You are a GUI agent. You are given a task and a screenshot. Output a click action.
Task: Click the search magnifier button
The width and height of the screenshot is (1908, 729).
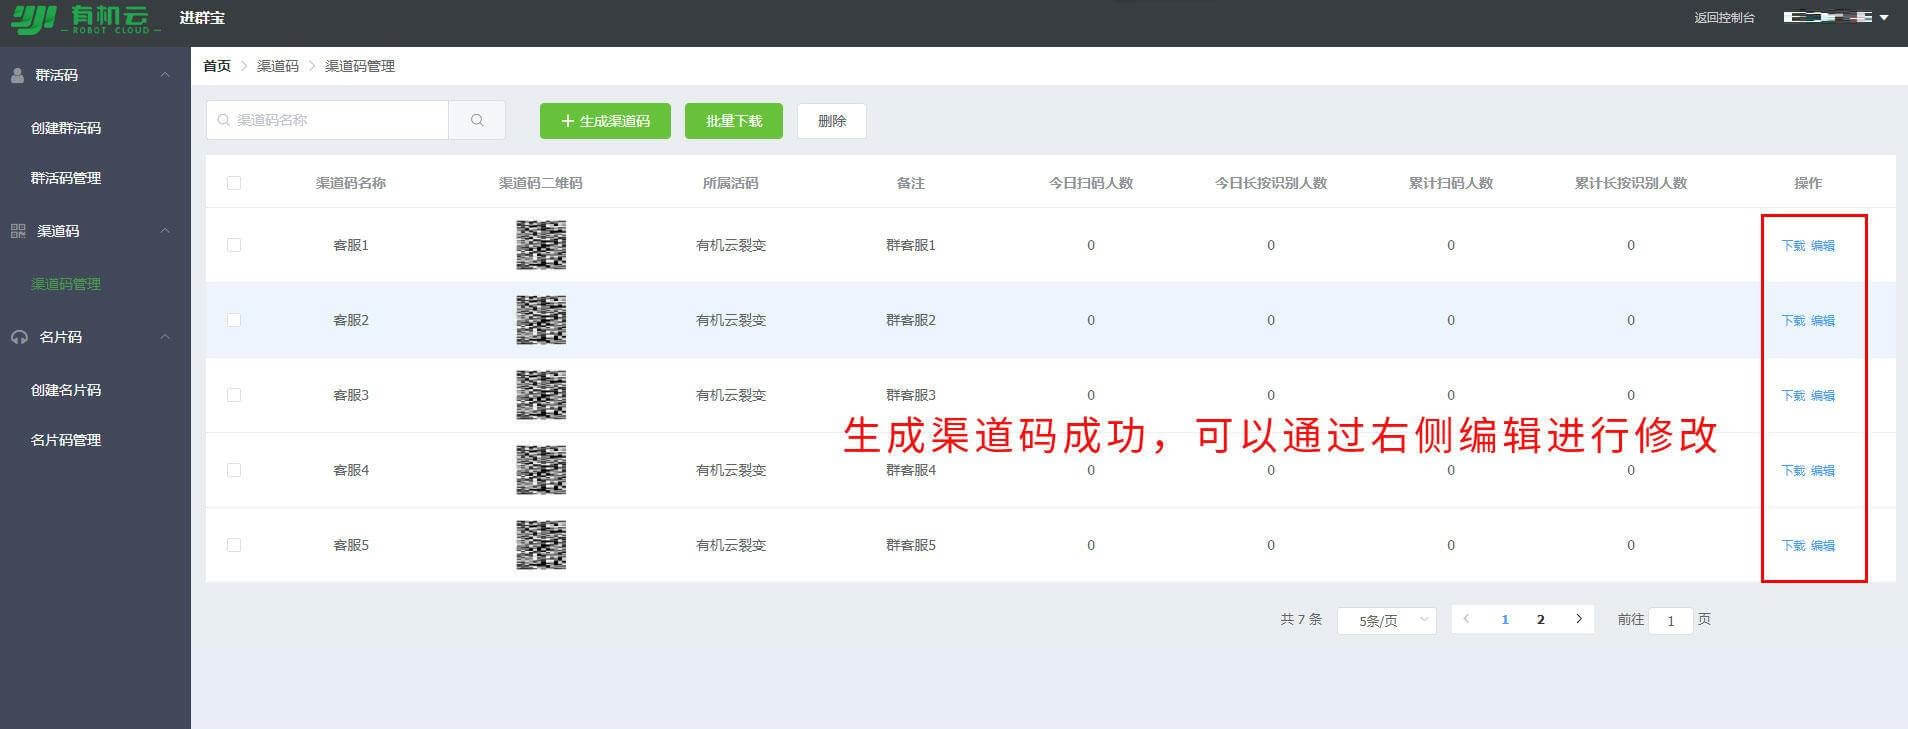[x=477, y=120]
